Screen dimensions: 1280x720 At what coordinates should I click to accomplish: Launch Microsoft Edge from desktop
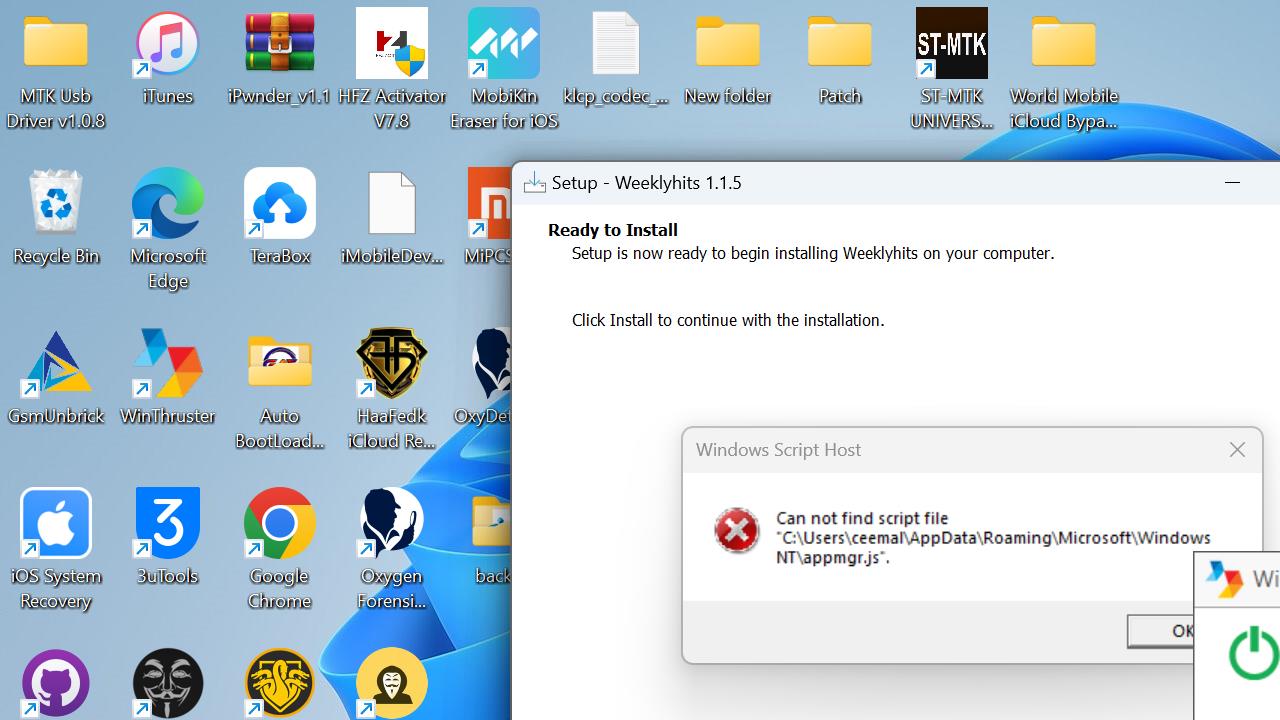168,206
